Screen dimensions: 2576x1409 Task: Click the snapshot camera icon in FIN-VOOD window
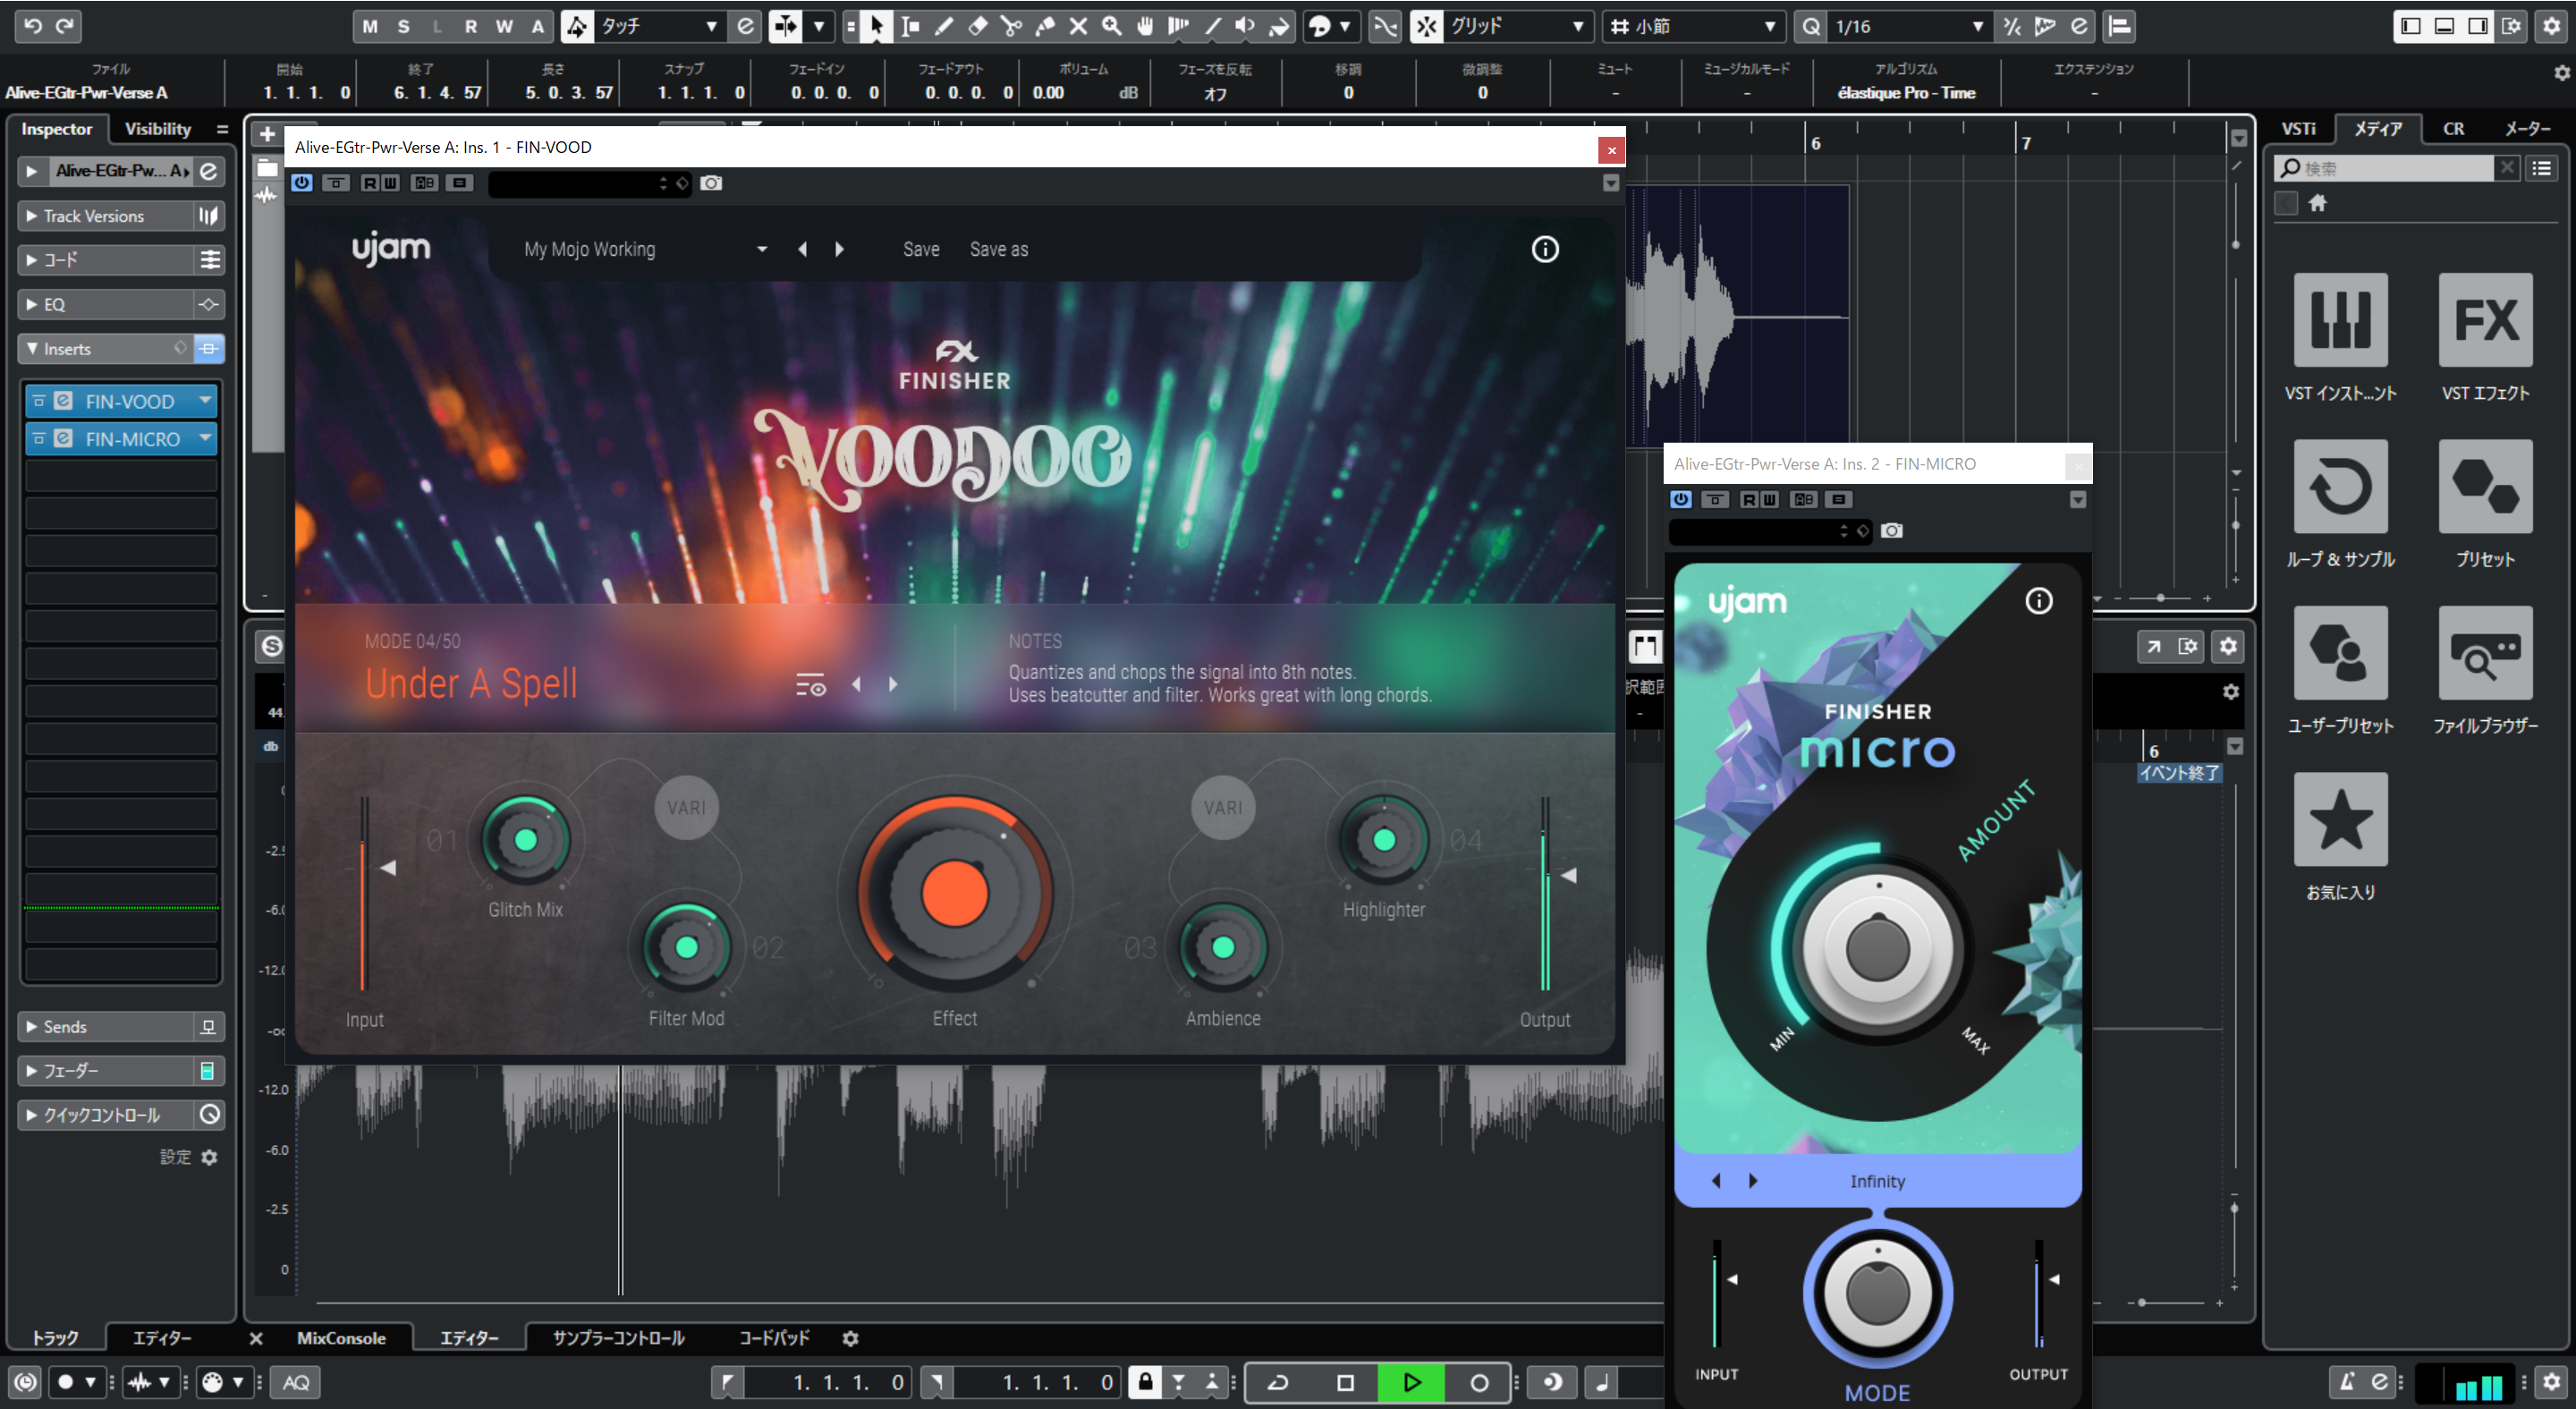tap(711, 183)
